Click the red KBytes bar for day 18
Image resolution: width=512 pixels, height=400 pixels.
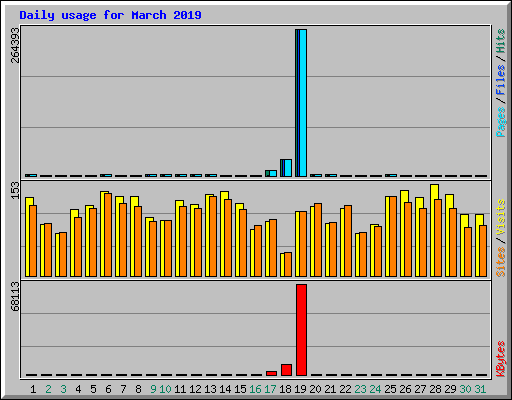(286, 370)
